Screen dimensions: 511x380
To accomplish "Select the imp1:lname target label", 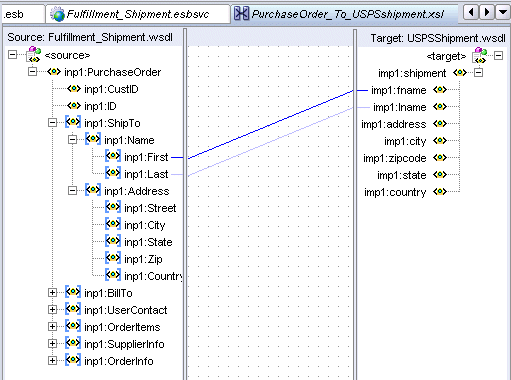I will coord(400,107).
